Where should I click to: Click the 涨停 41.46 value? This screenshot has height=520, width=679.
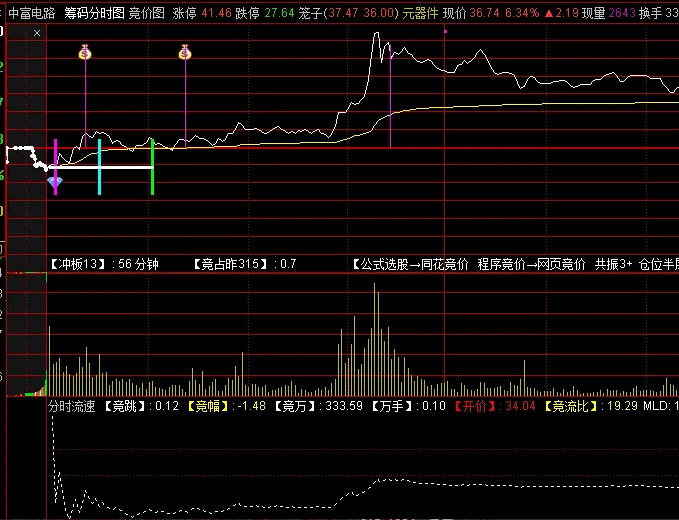[202, 13]
